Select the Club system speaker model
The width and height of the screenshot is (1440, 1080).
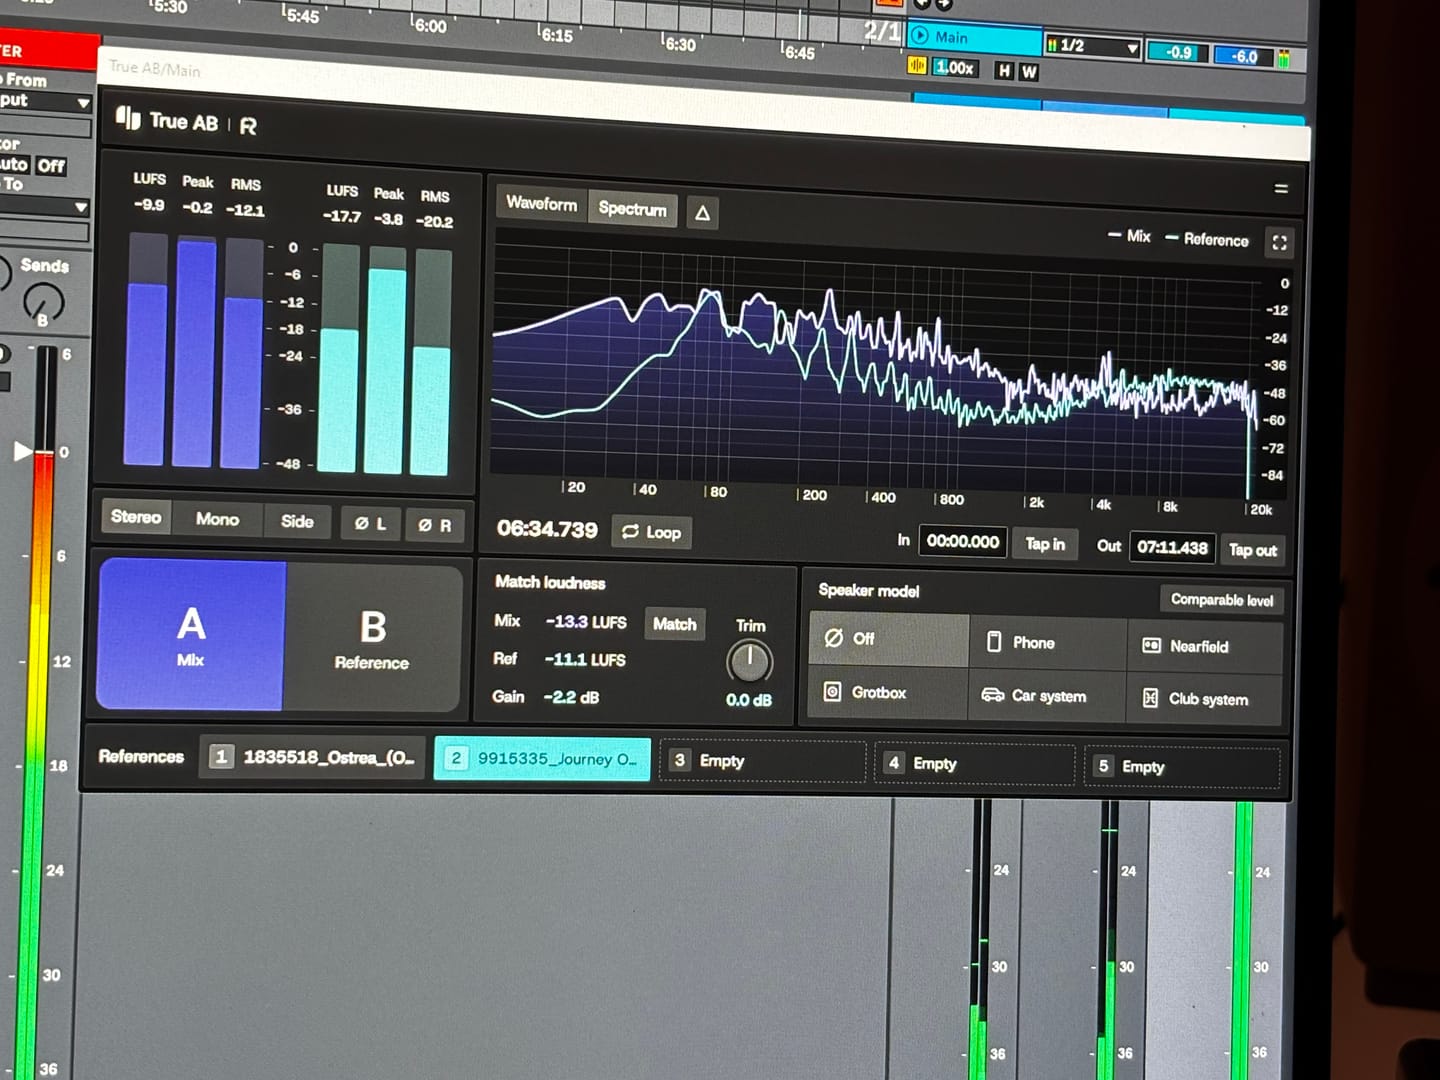coord(1204,699)
